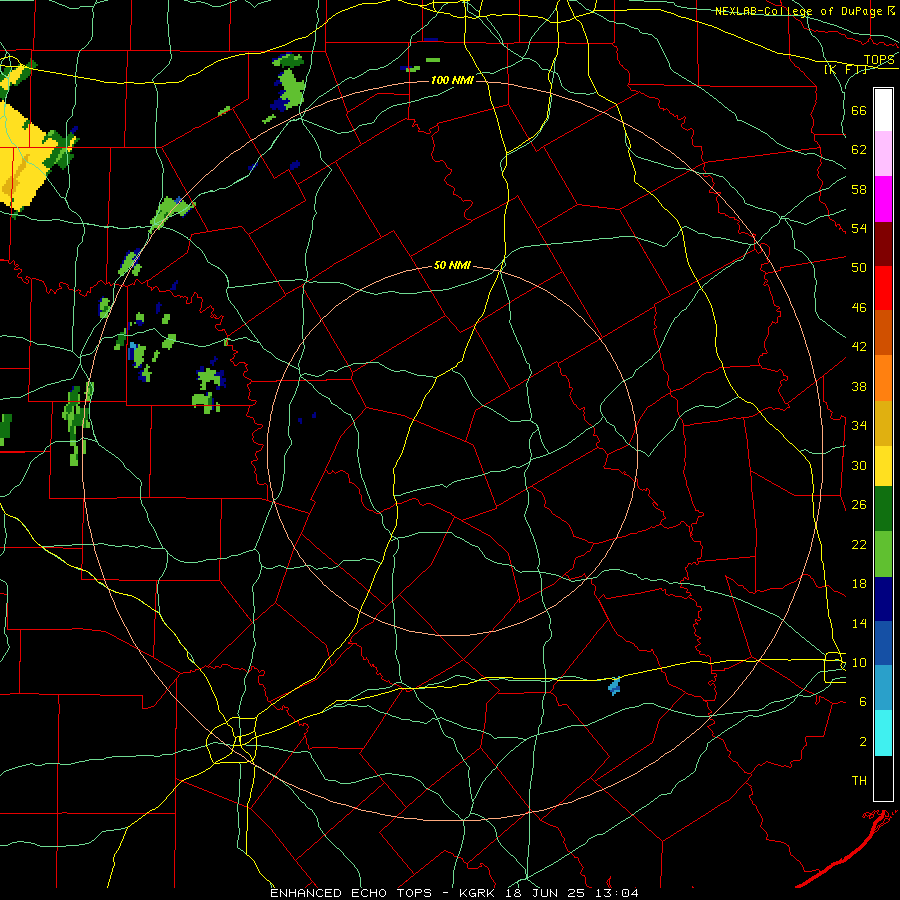The height and width of the screenshot is (900, 900).
Task: Click the legend value "26"
Action: [859, 505]
